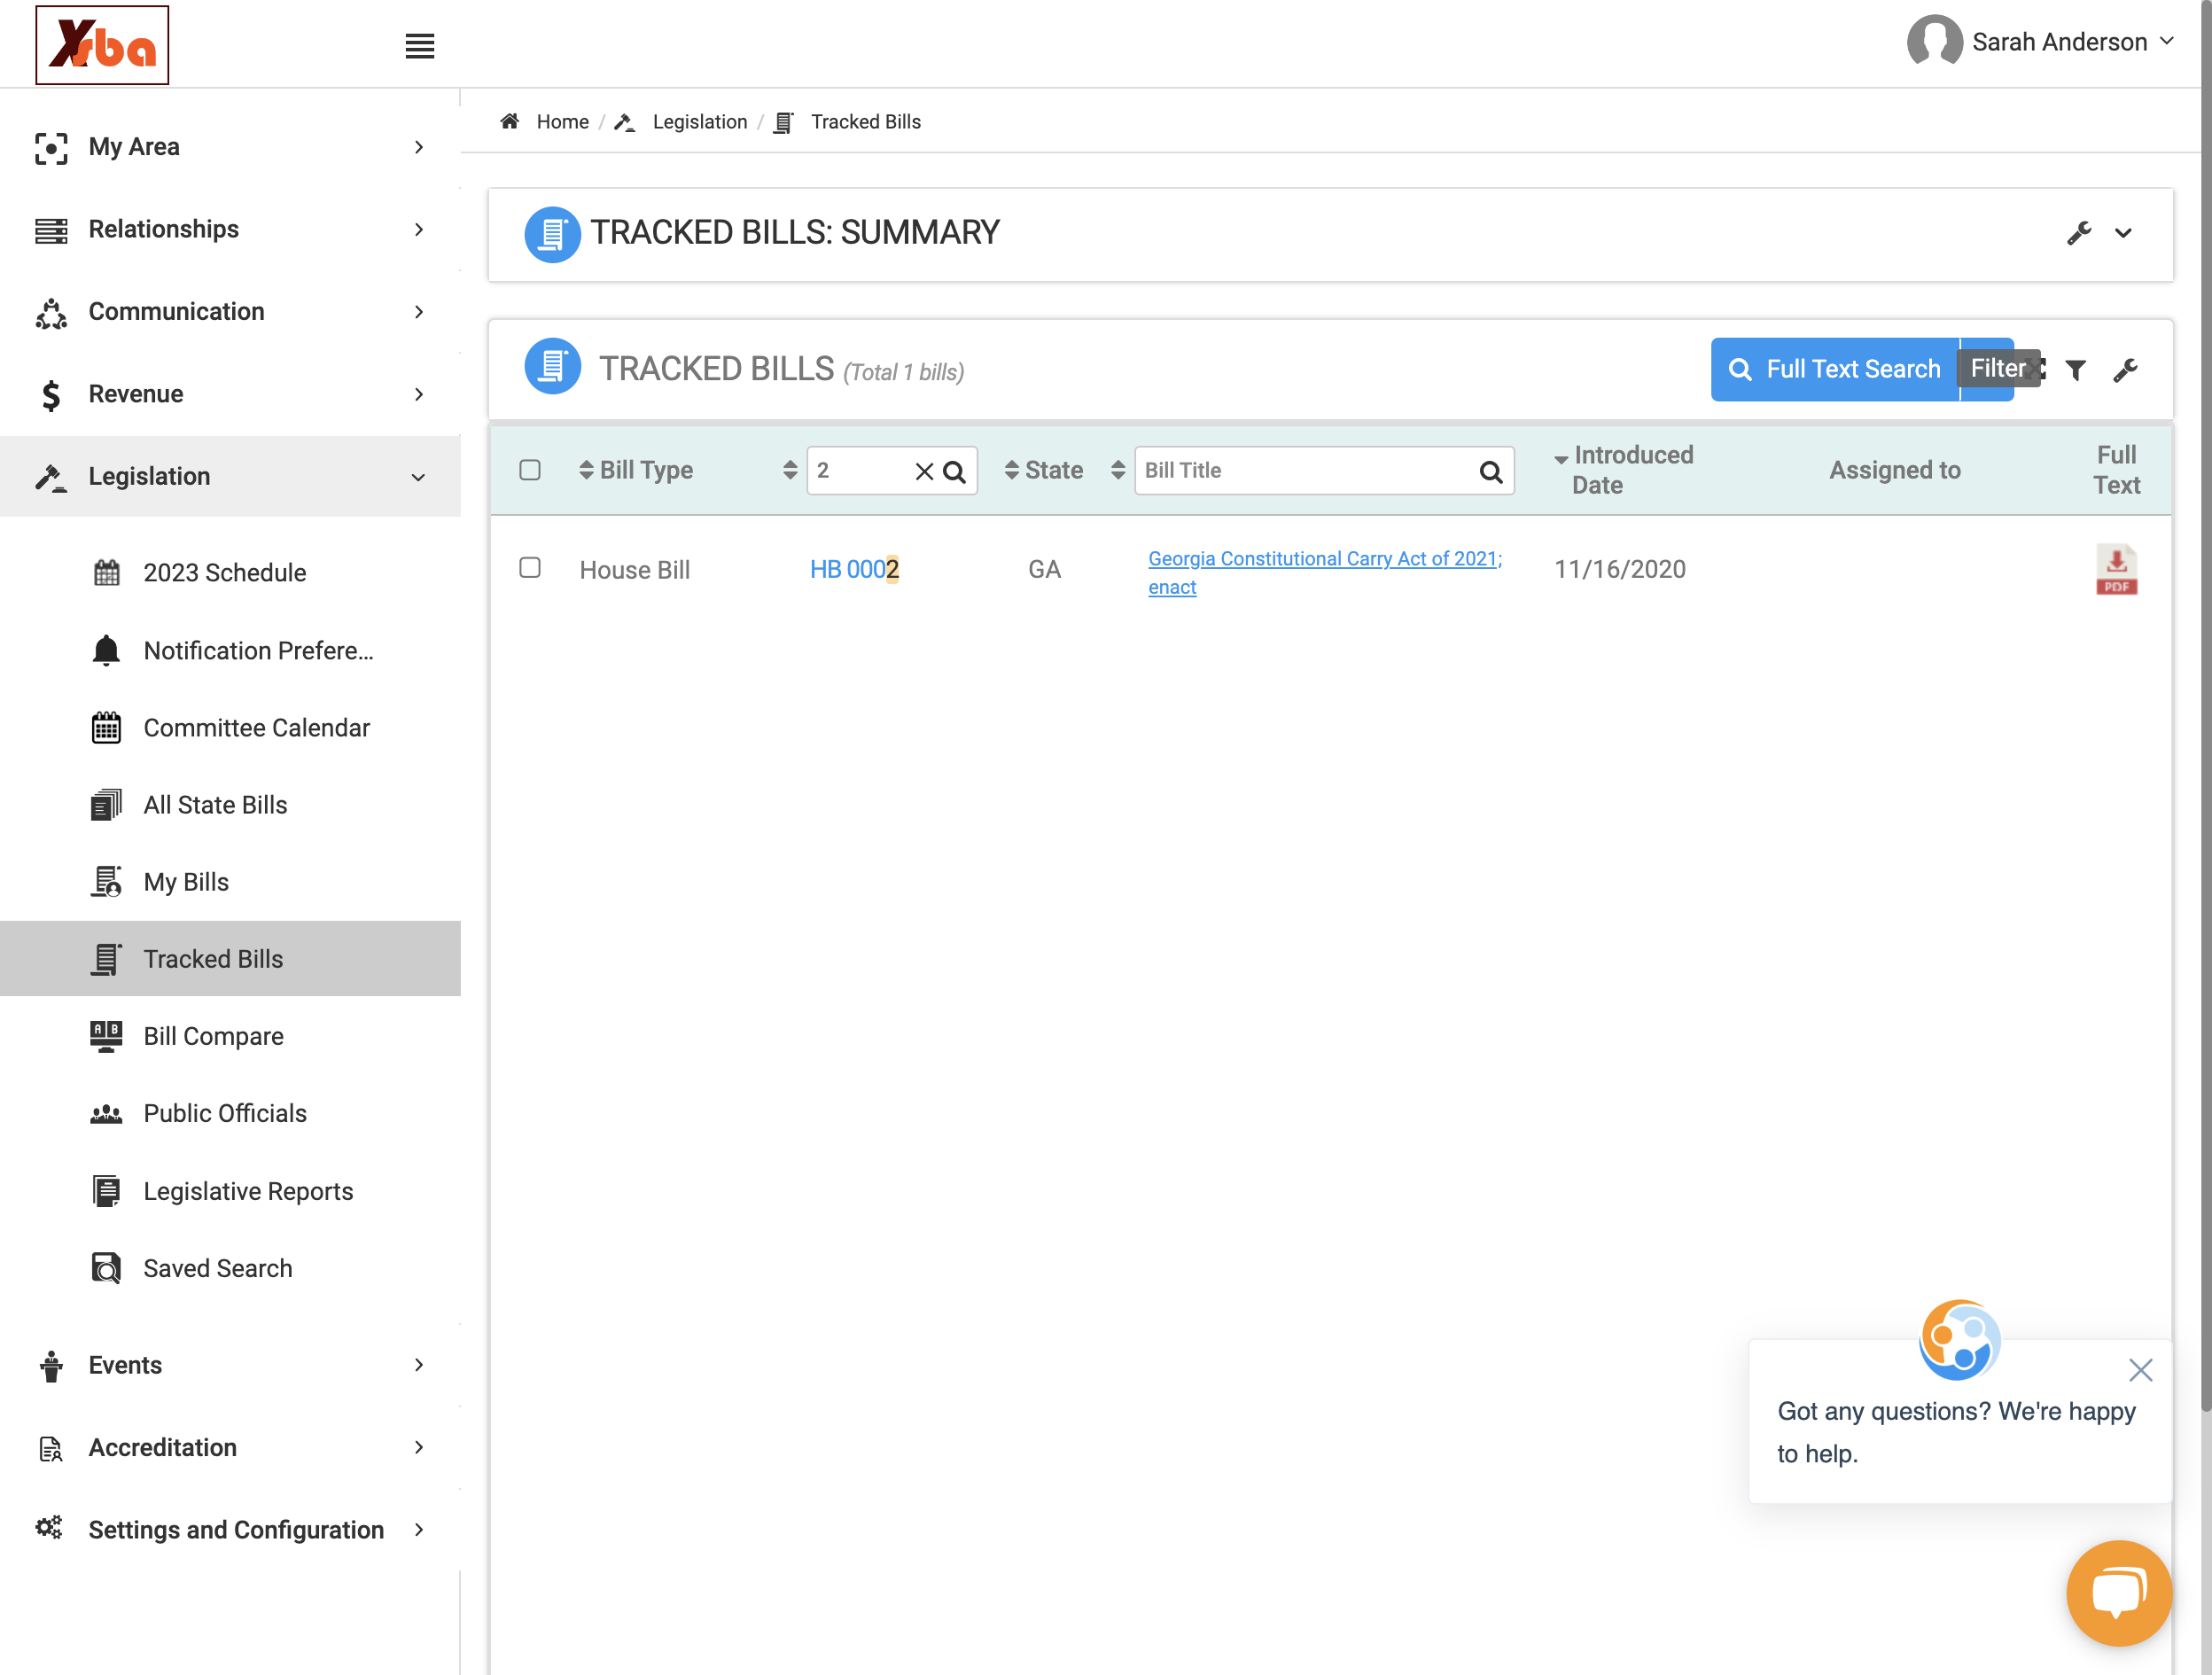This screenshot has height=1675, width=2212.
Task: Sort by the bill number column arrows
Action: [x=790, y=470]
